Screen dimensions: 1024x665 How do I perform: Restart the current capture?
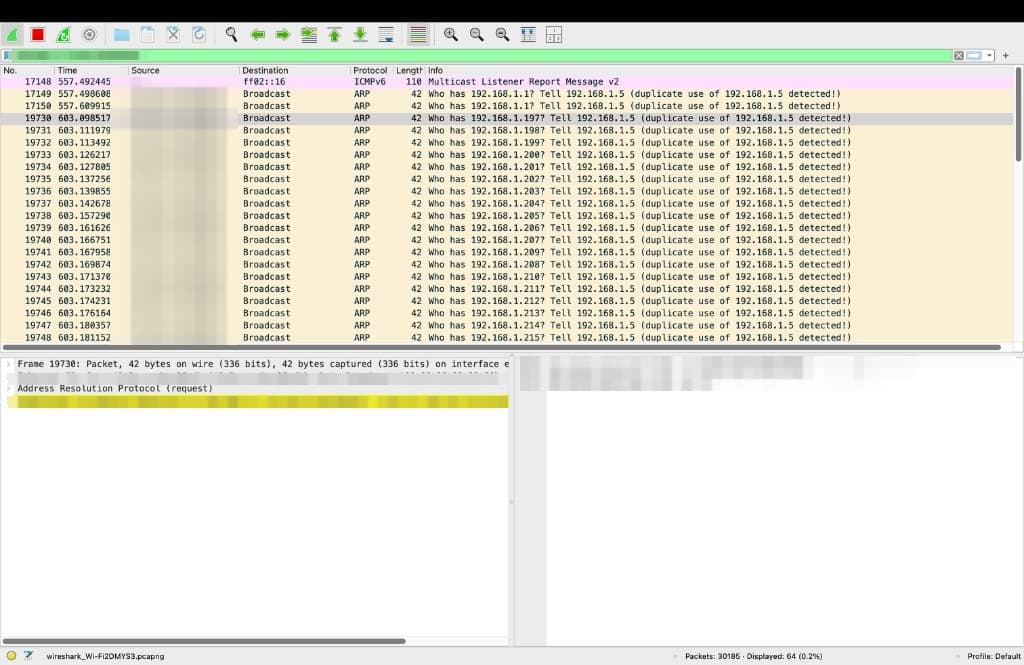point(63,35)
